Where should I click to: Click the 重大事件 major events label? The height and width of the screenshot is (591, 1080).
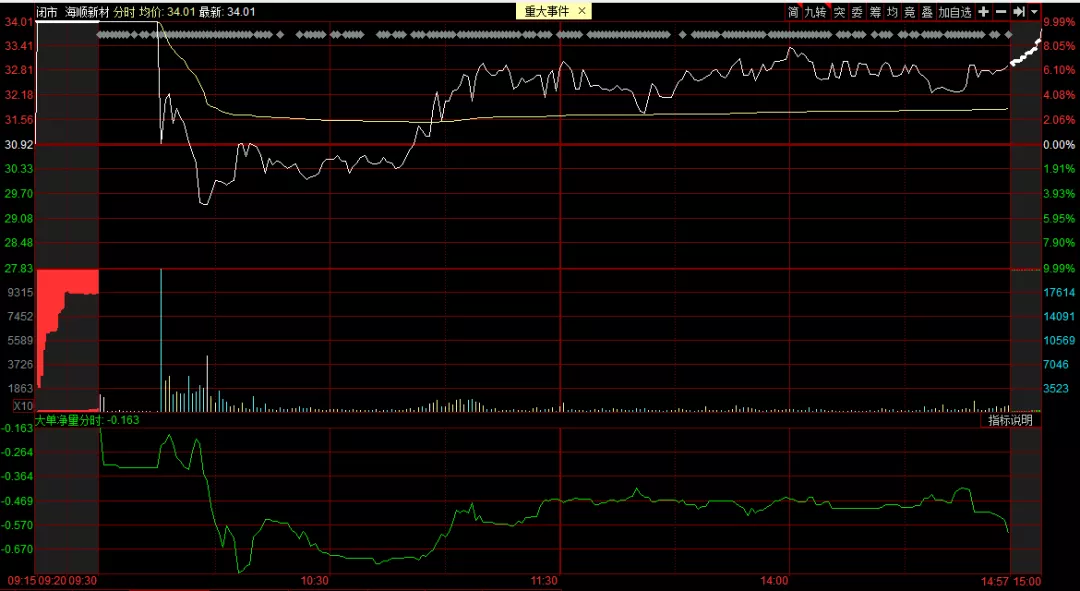pos(547,11)
